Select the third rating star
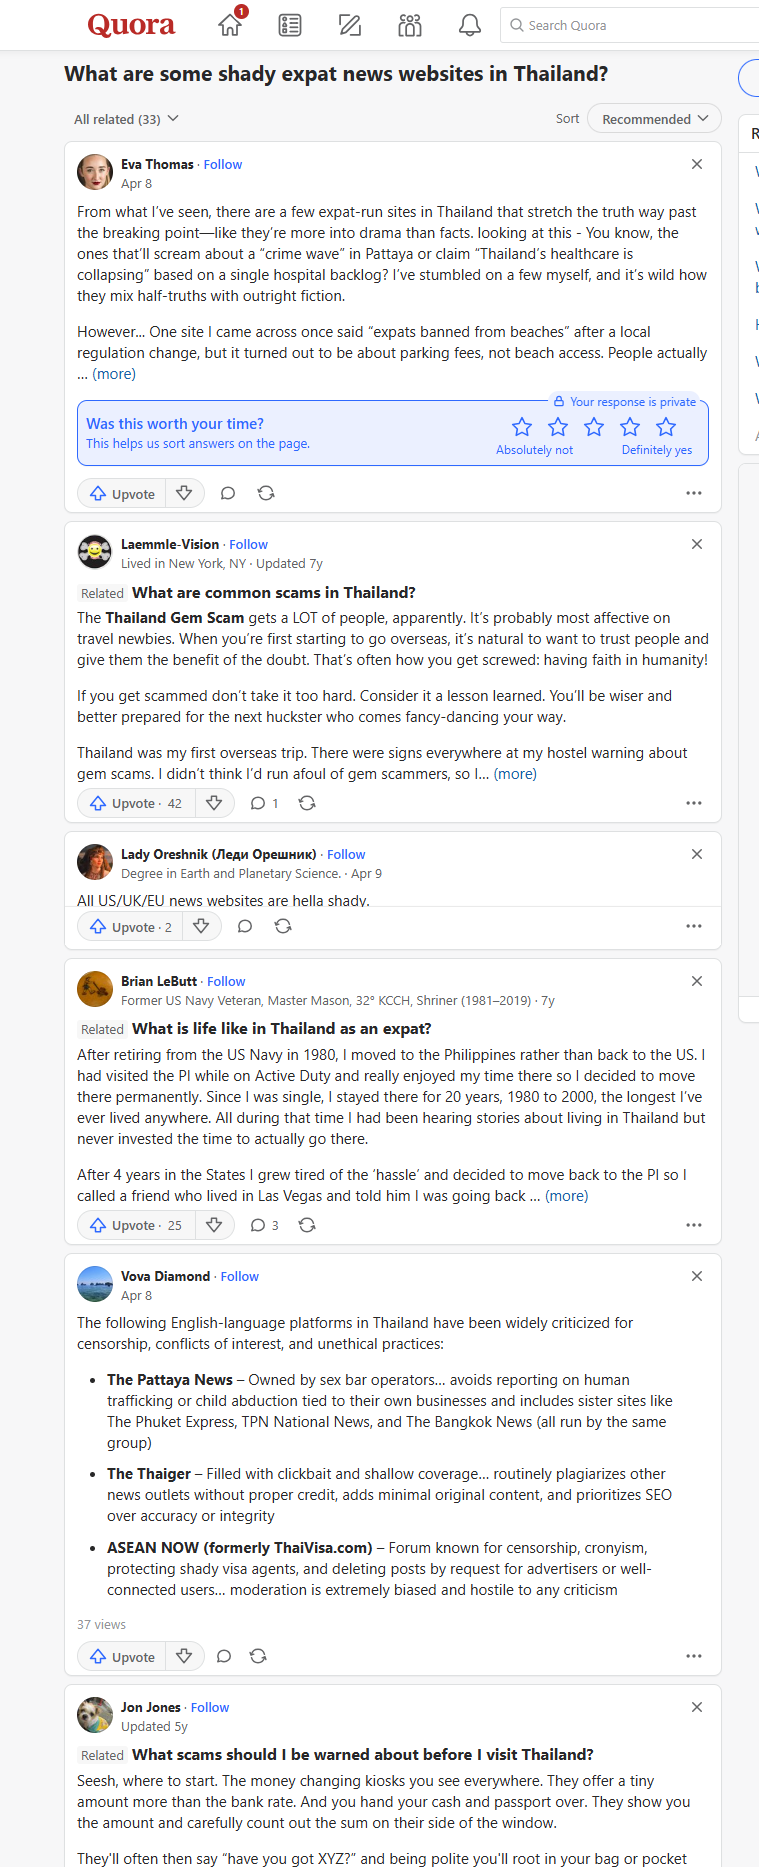 594,427
